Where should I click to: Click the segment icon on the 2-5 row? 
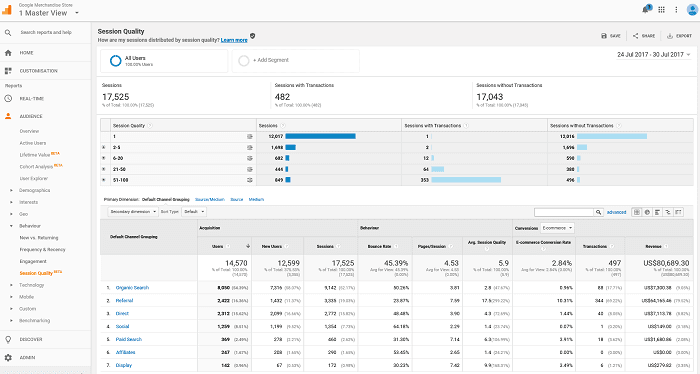(250, 147)
